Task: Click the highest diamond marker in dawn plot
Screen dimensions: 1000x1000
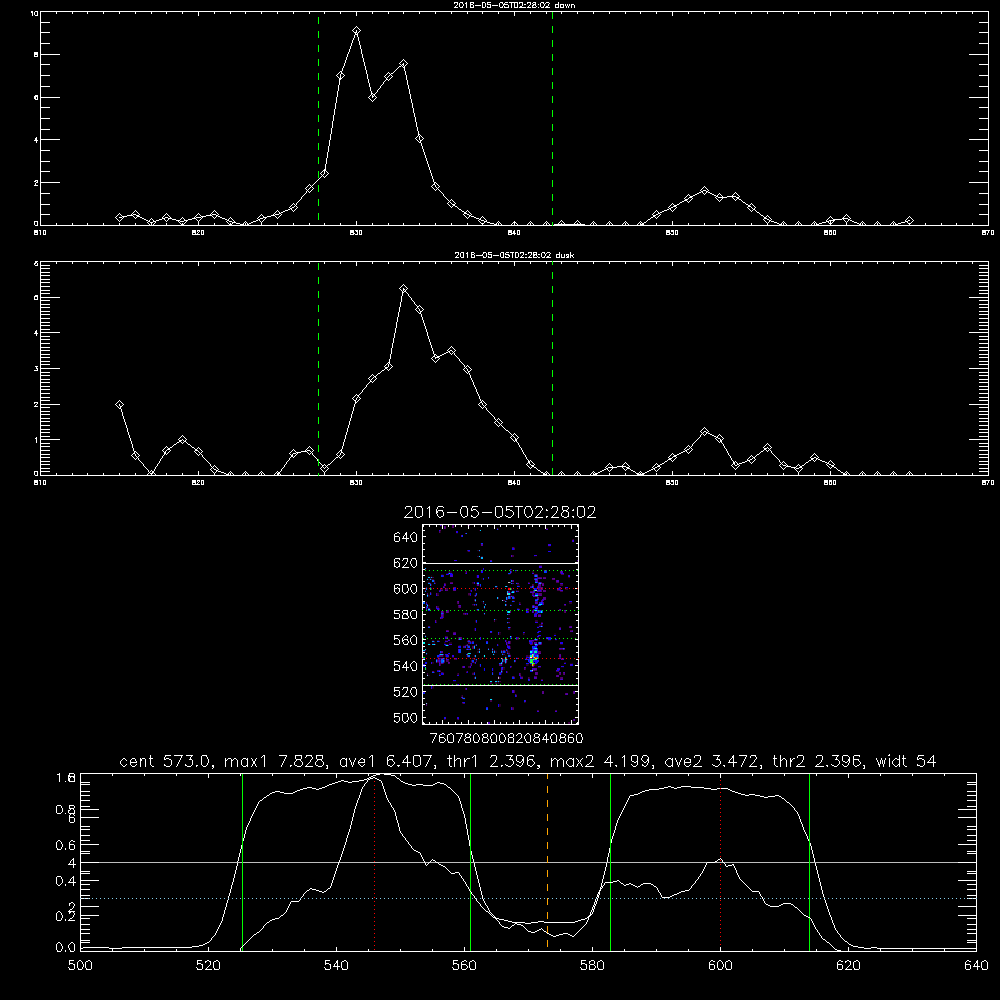Action: point(357,31)
